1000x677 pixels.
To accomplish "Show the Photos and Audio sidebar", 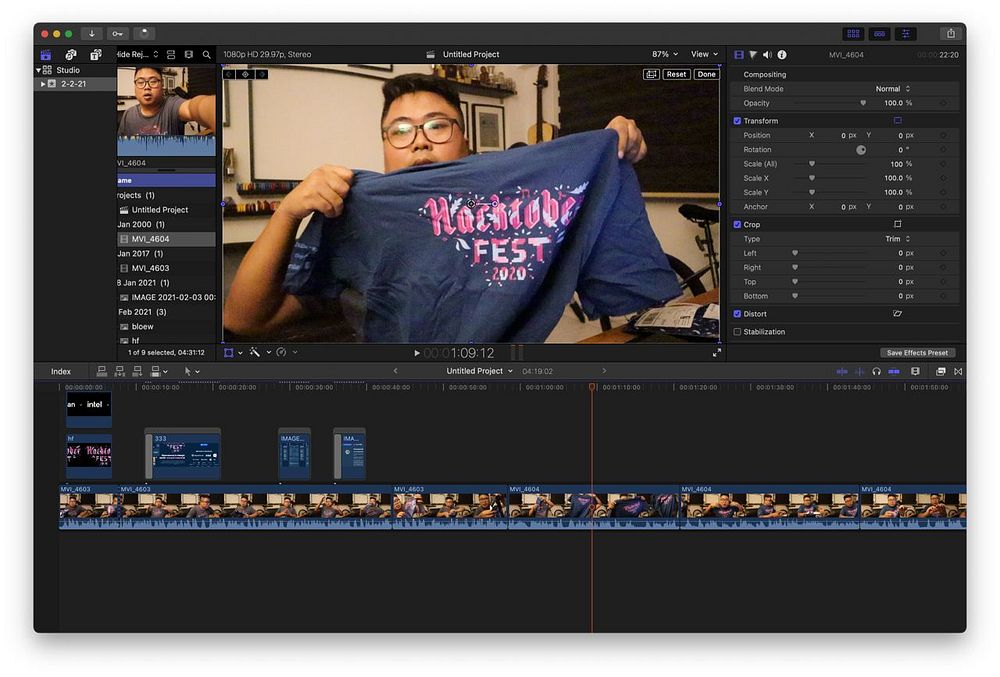I will (x=71, y=55).
